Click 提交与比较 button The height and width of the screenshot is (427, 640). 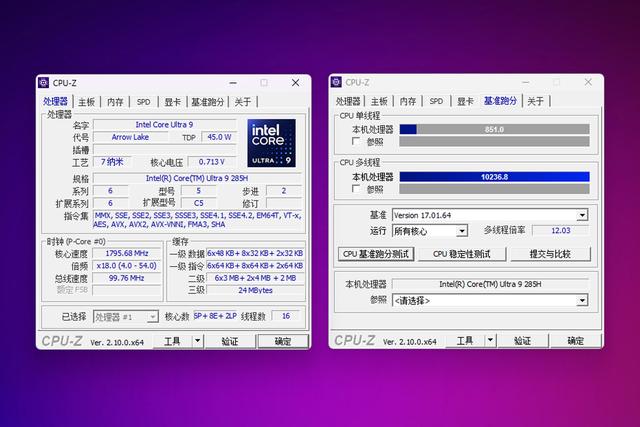[x=550, y=254]
